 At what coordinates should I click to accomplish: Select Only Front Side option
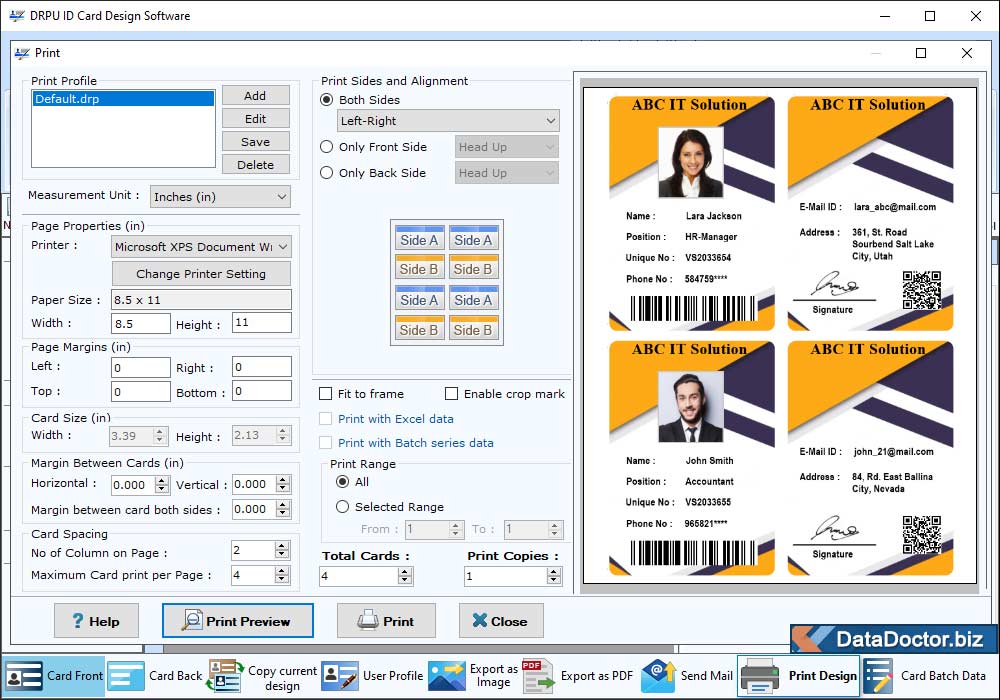pos(327,147)
